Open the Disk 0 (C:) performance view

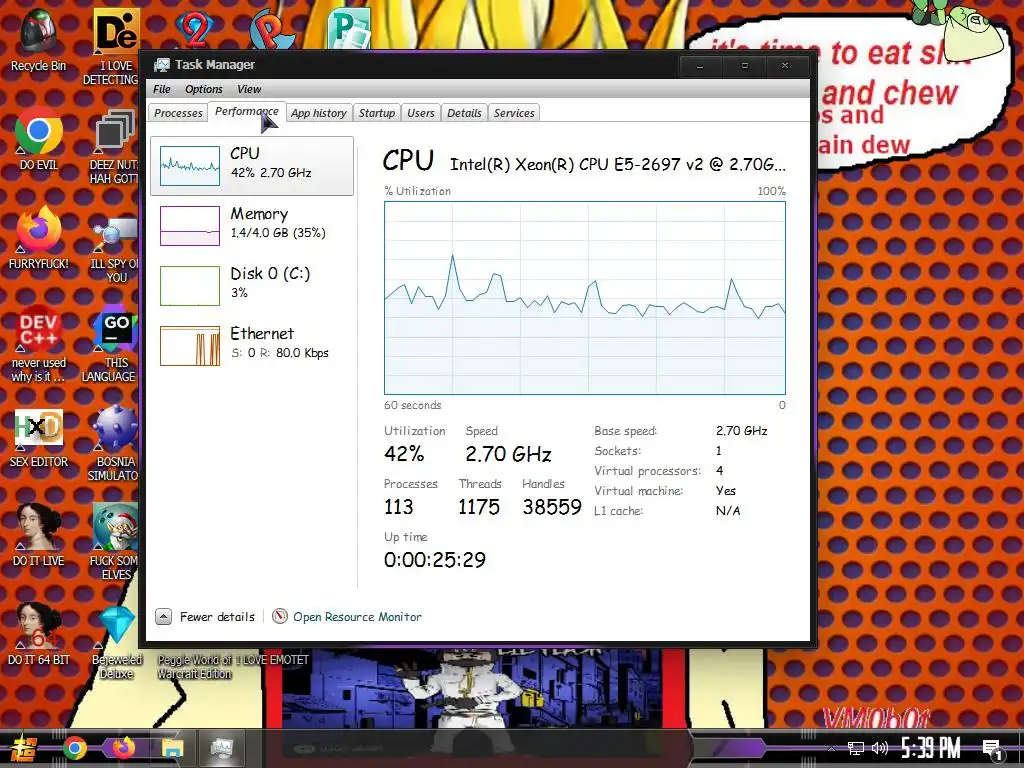252,285
